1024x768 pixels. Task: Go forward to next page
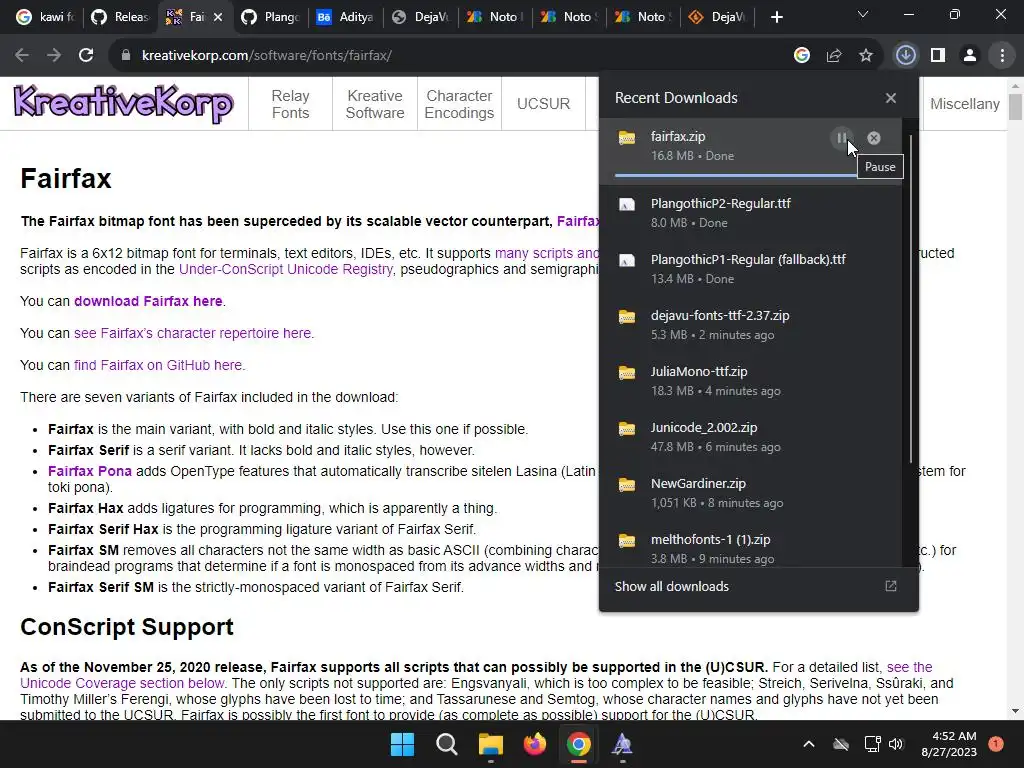pyautogui.click(x=54, y=56)
